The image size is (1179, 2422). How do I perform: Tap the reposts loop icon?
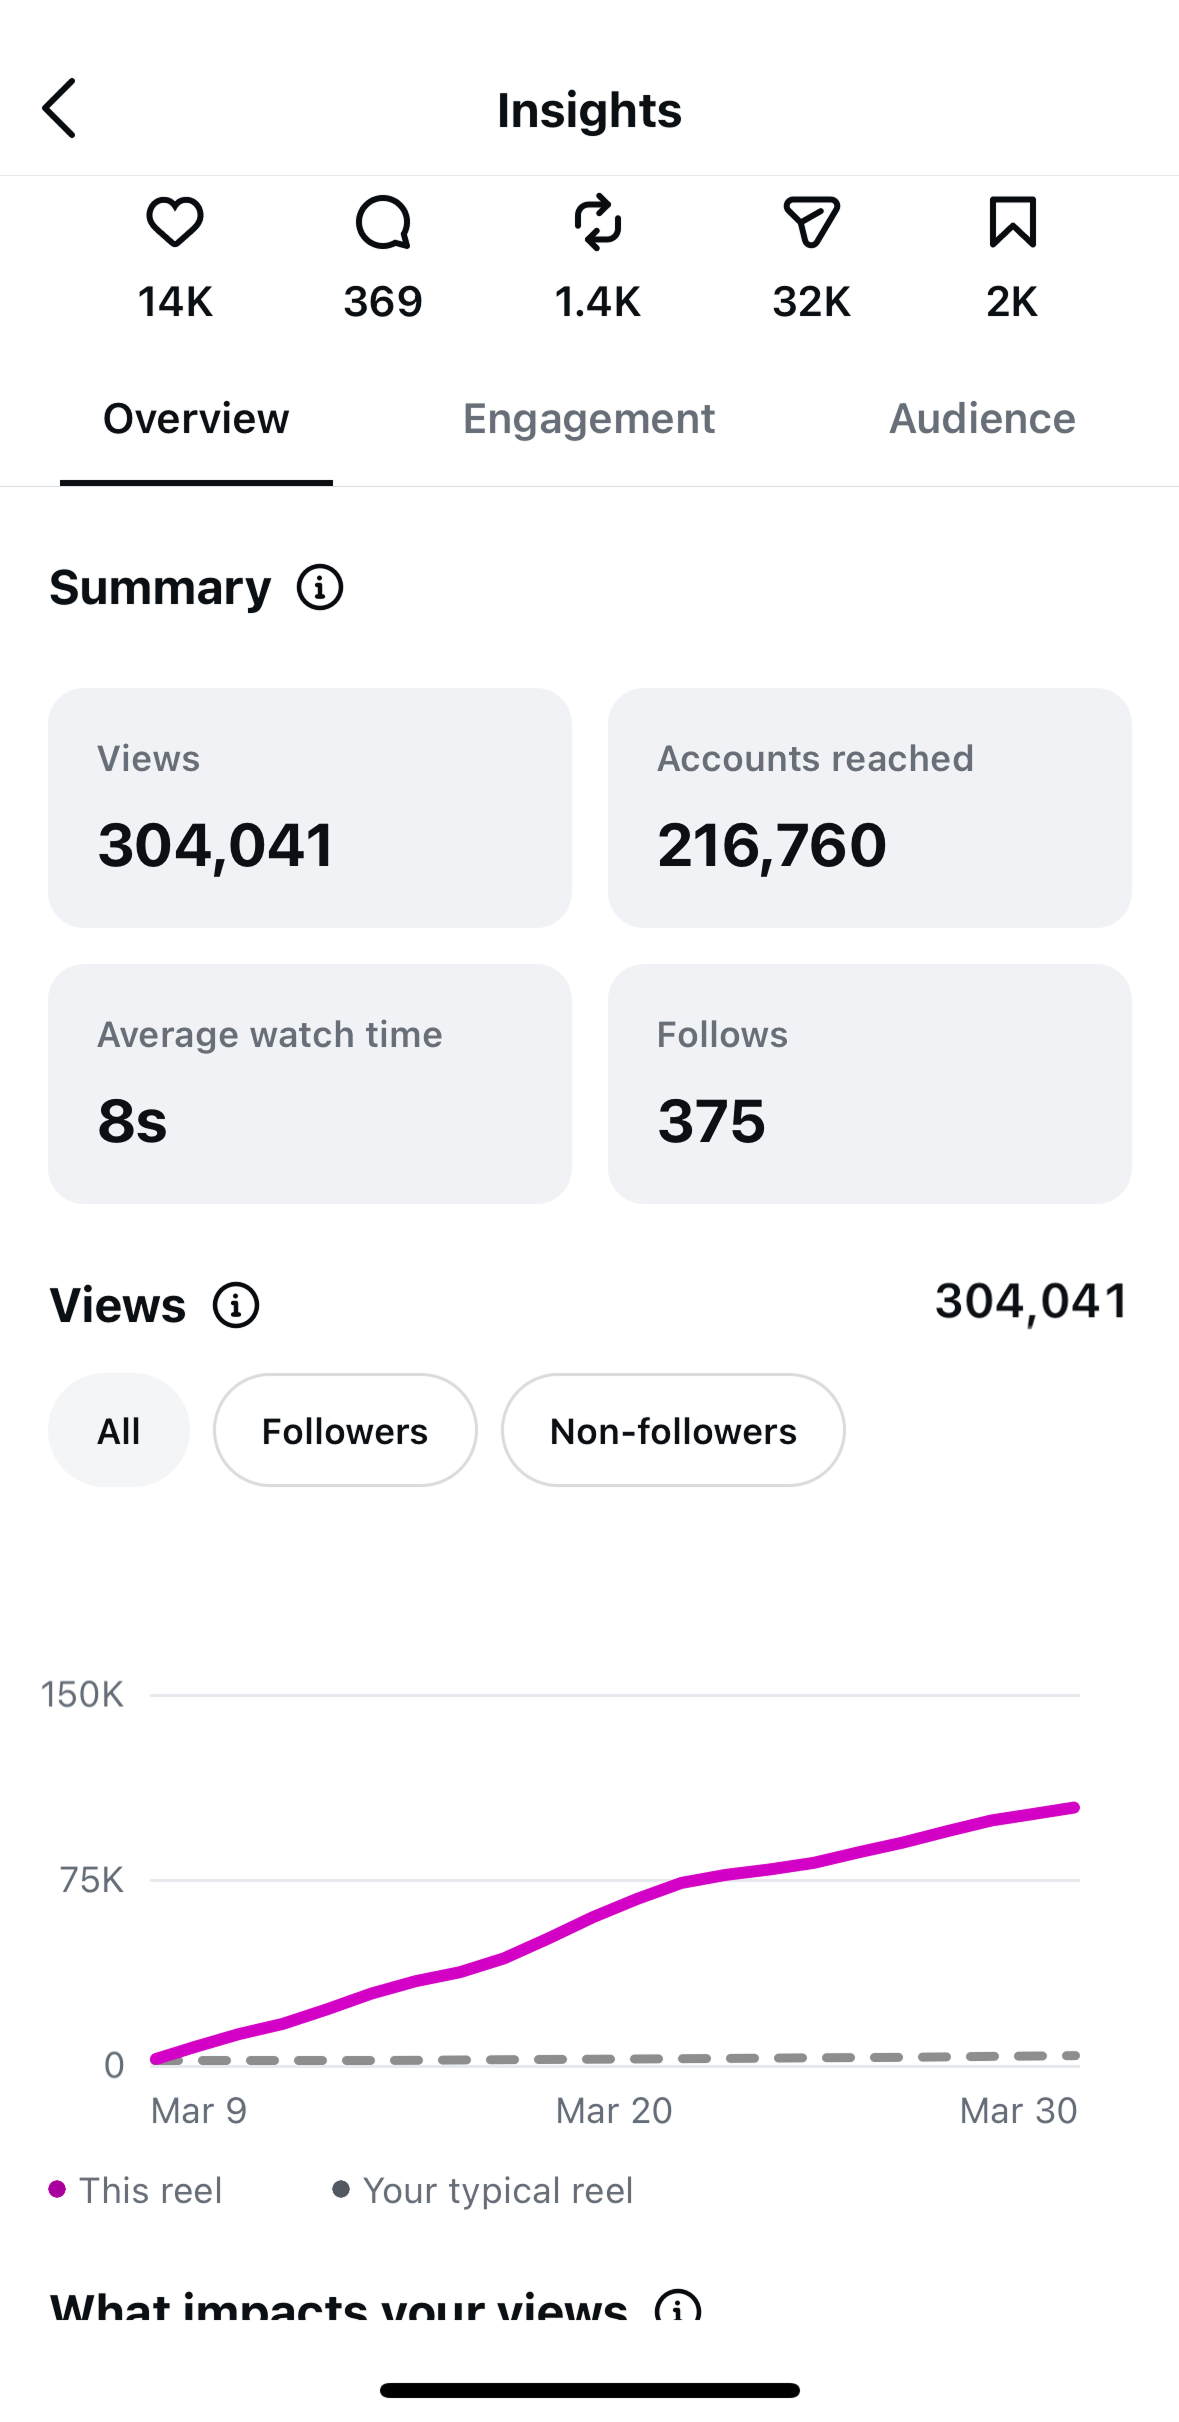pos(598,222)
